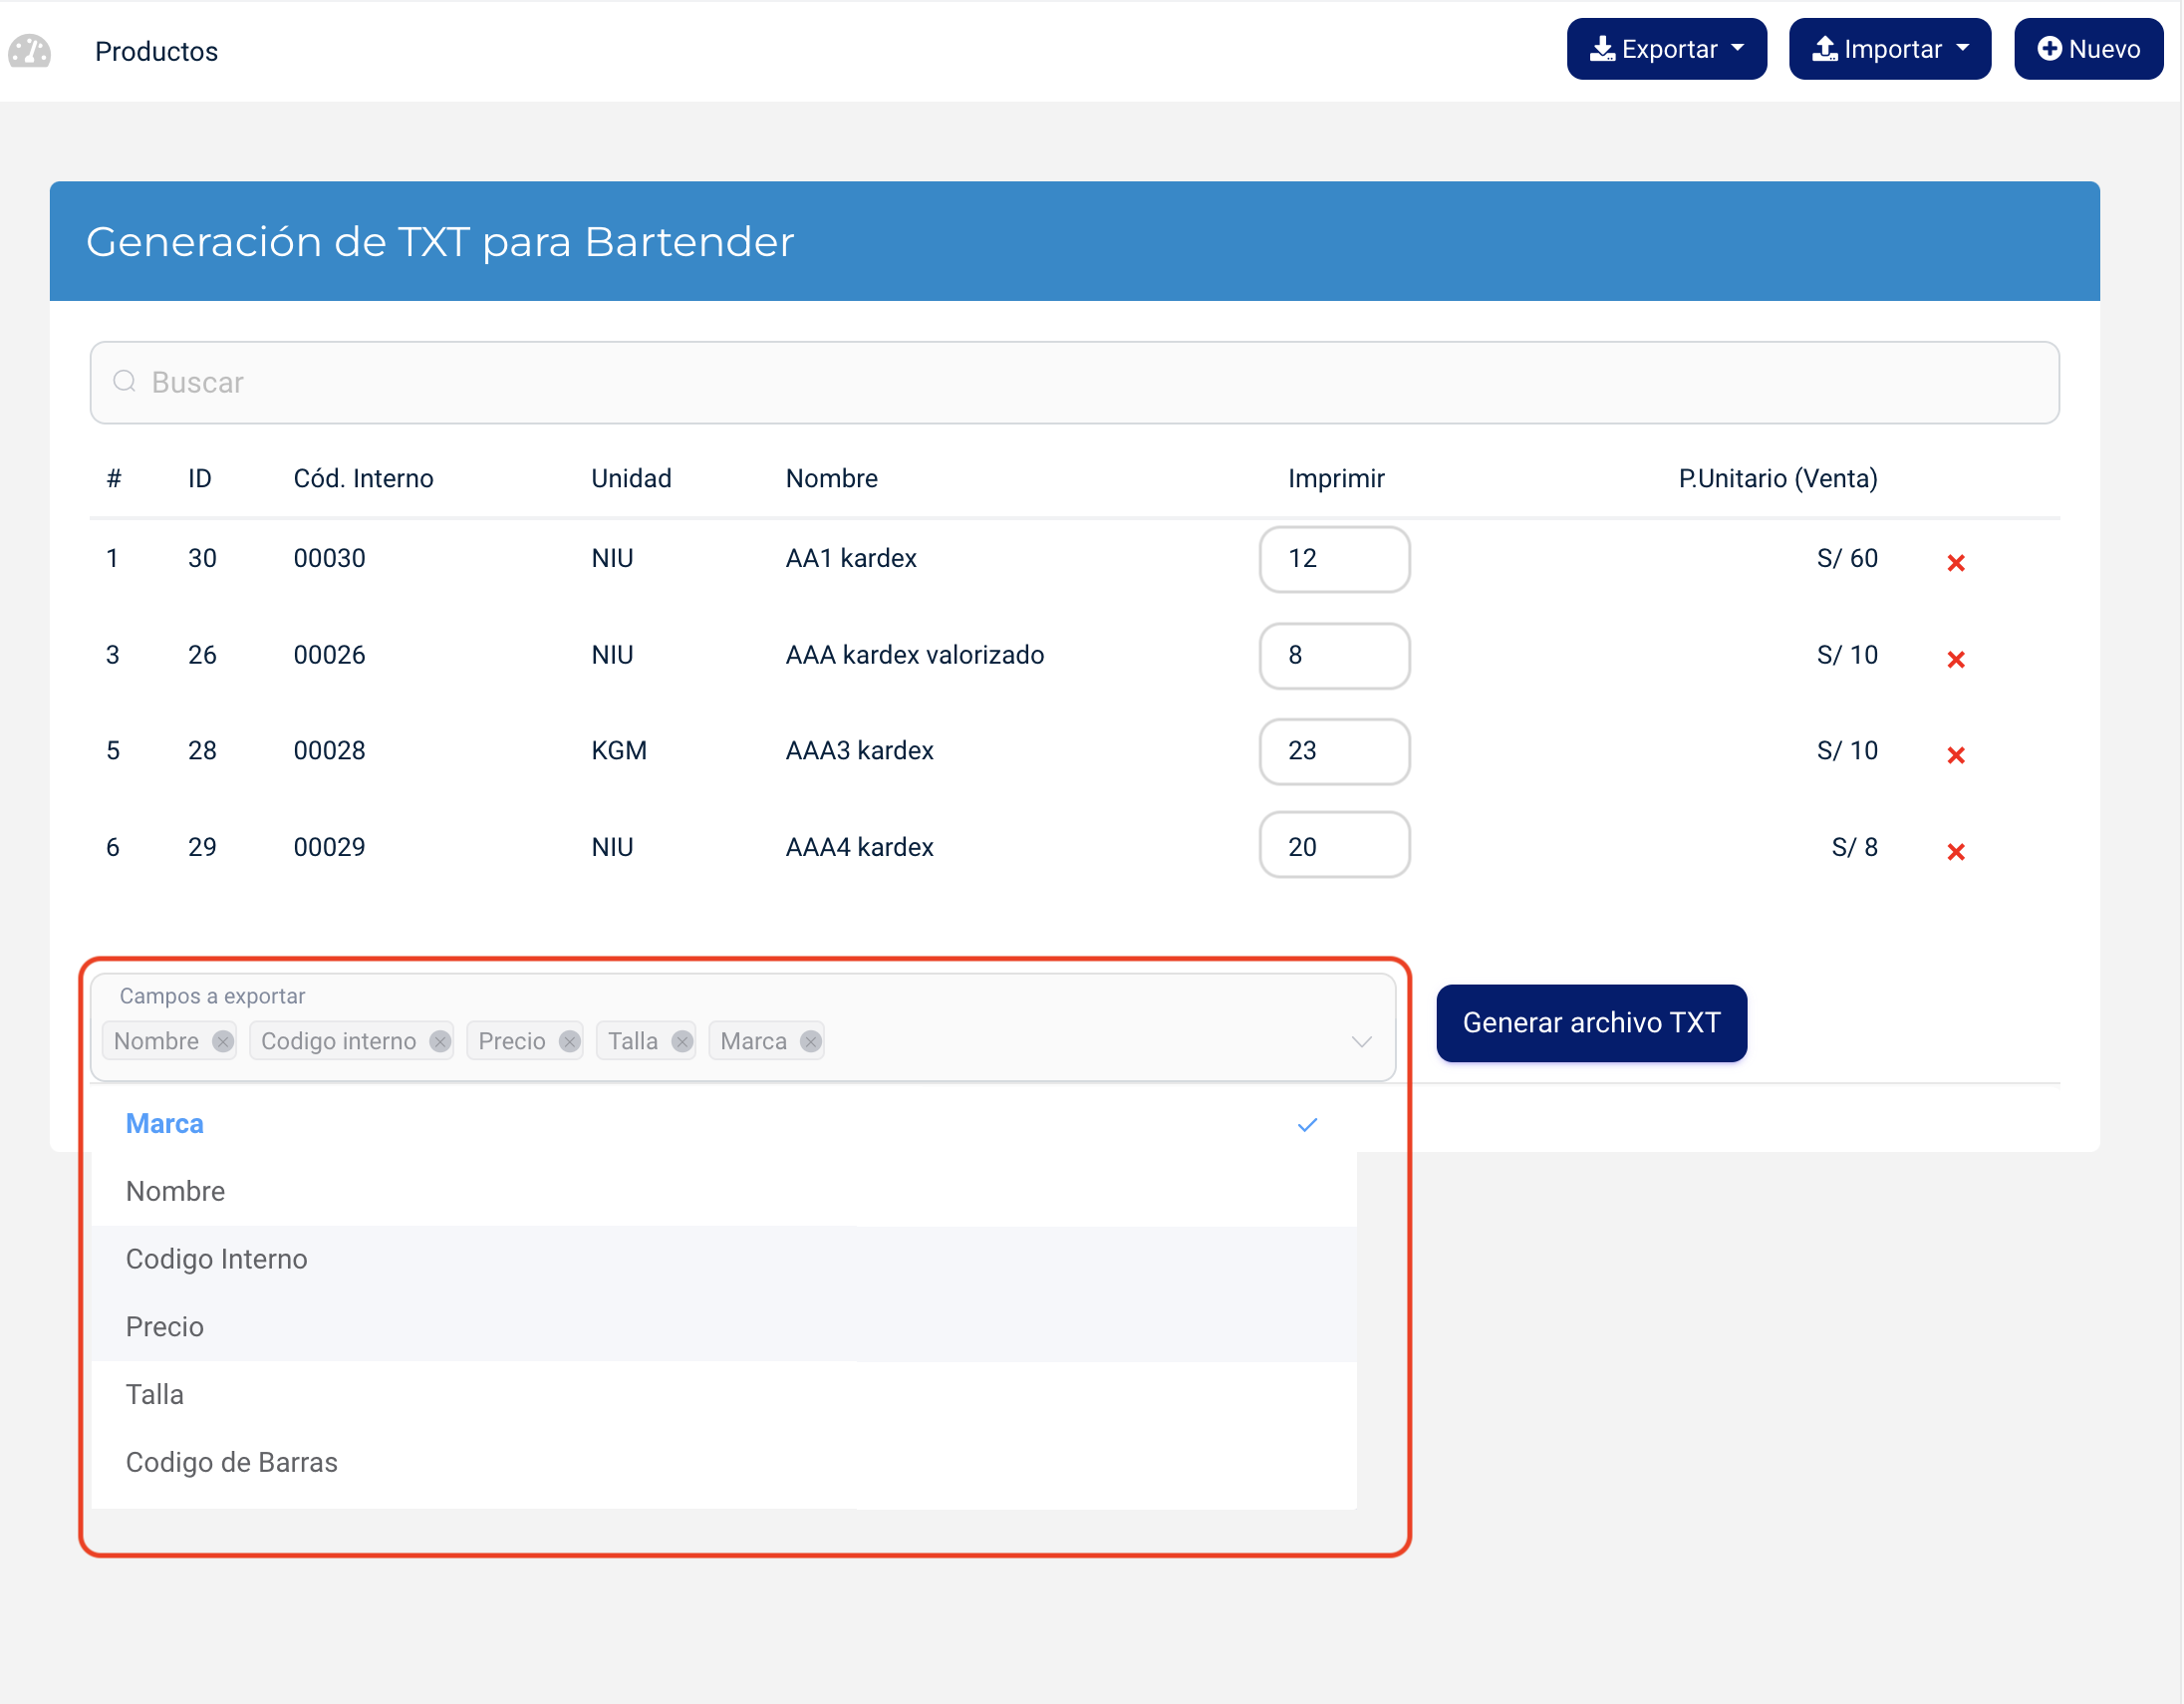Remove the Precio tag chip
The height and width of the screenshot is (1704, 2184).
(569, 1041)
